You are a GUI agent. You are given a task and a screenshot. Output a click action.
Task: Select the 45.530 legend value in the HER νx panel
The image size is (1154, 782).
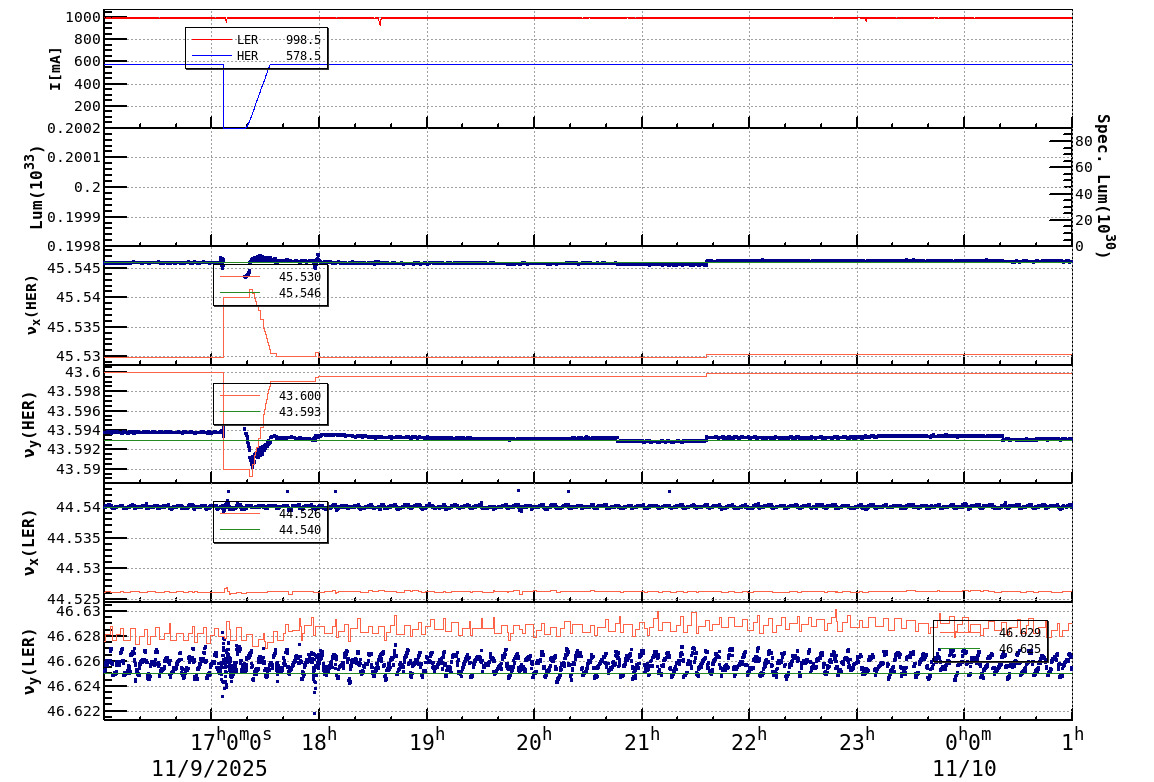click(299, 276)
